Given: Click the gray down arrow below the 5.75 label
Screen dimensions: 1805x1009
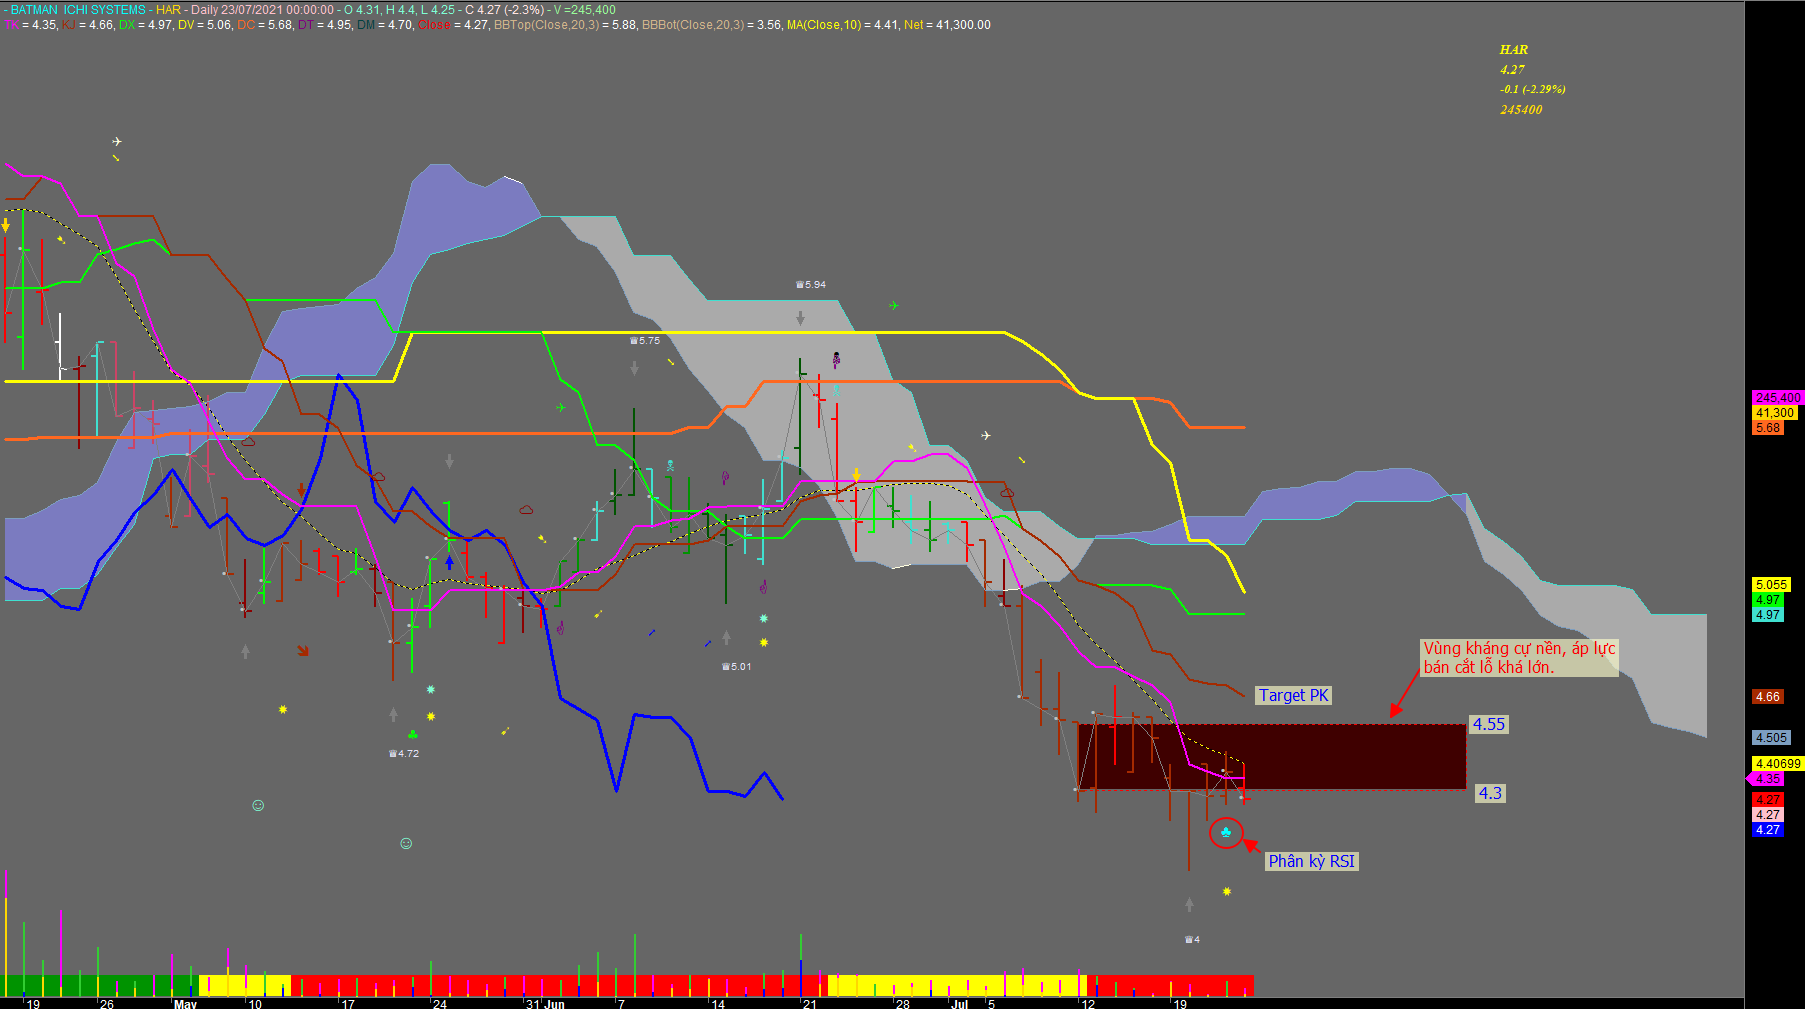Looking at the screenshot, I should [x=634, y=368].
